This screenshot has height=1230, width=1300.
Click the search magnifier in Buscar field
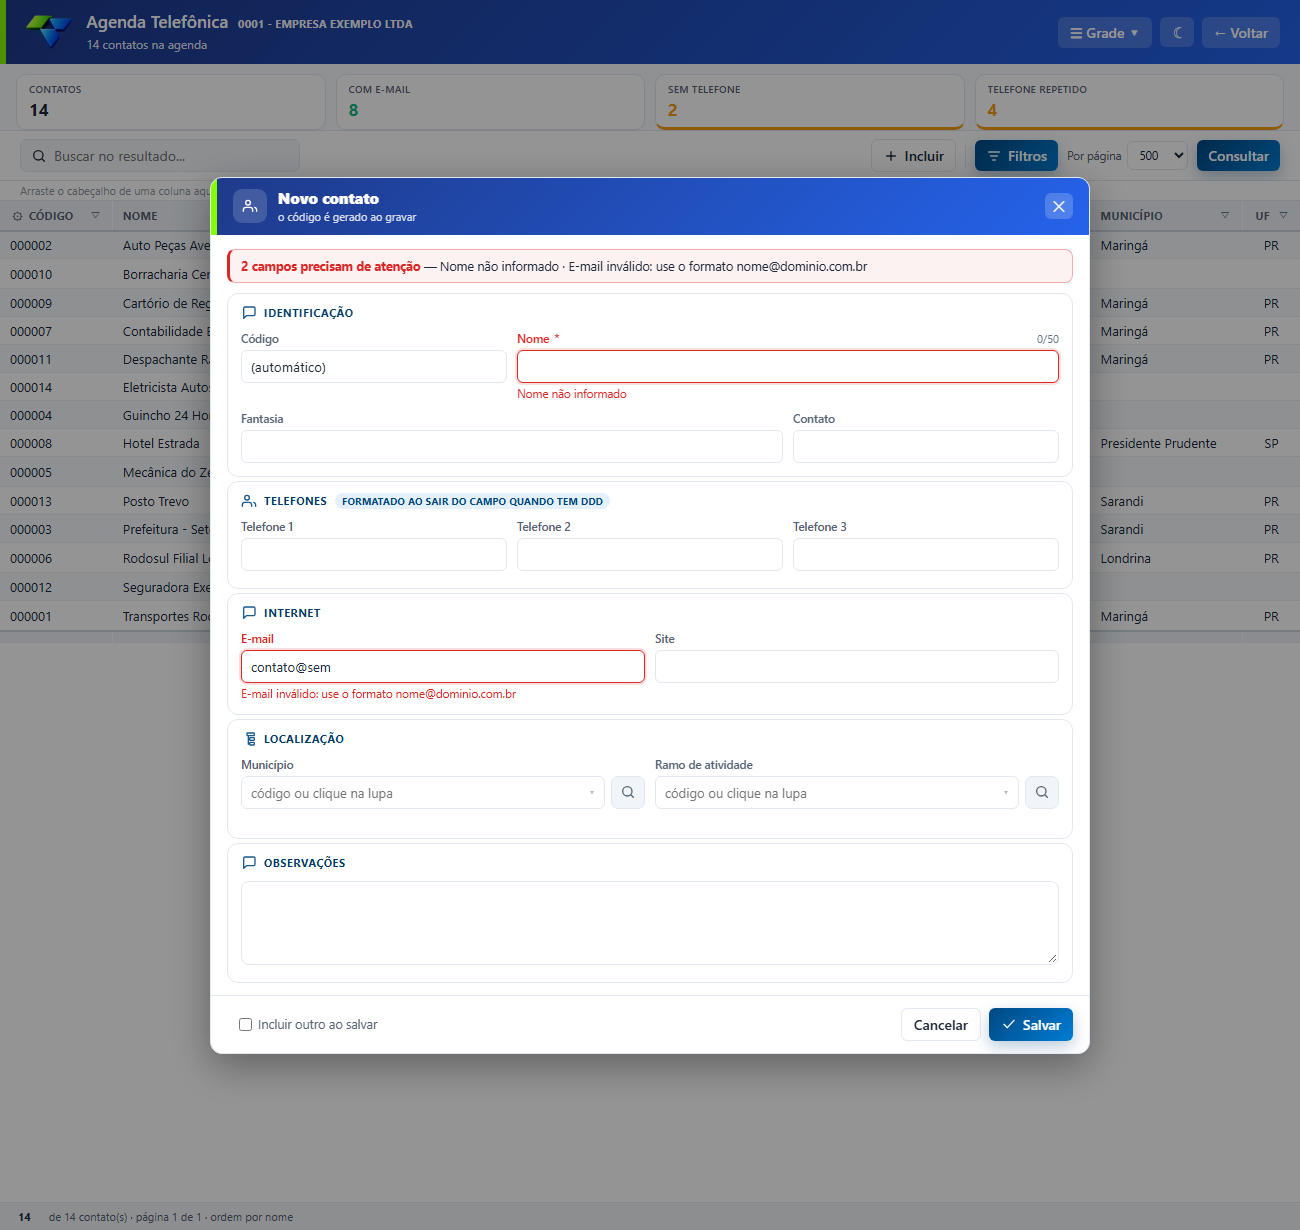point(39,156)
